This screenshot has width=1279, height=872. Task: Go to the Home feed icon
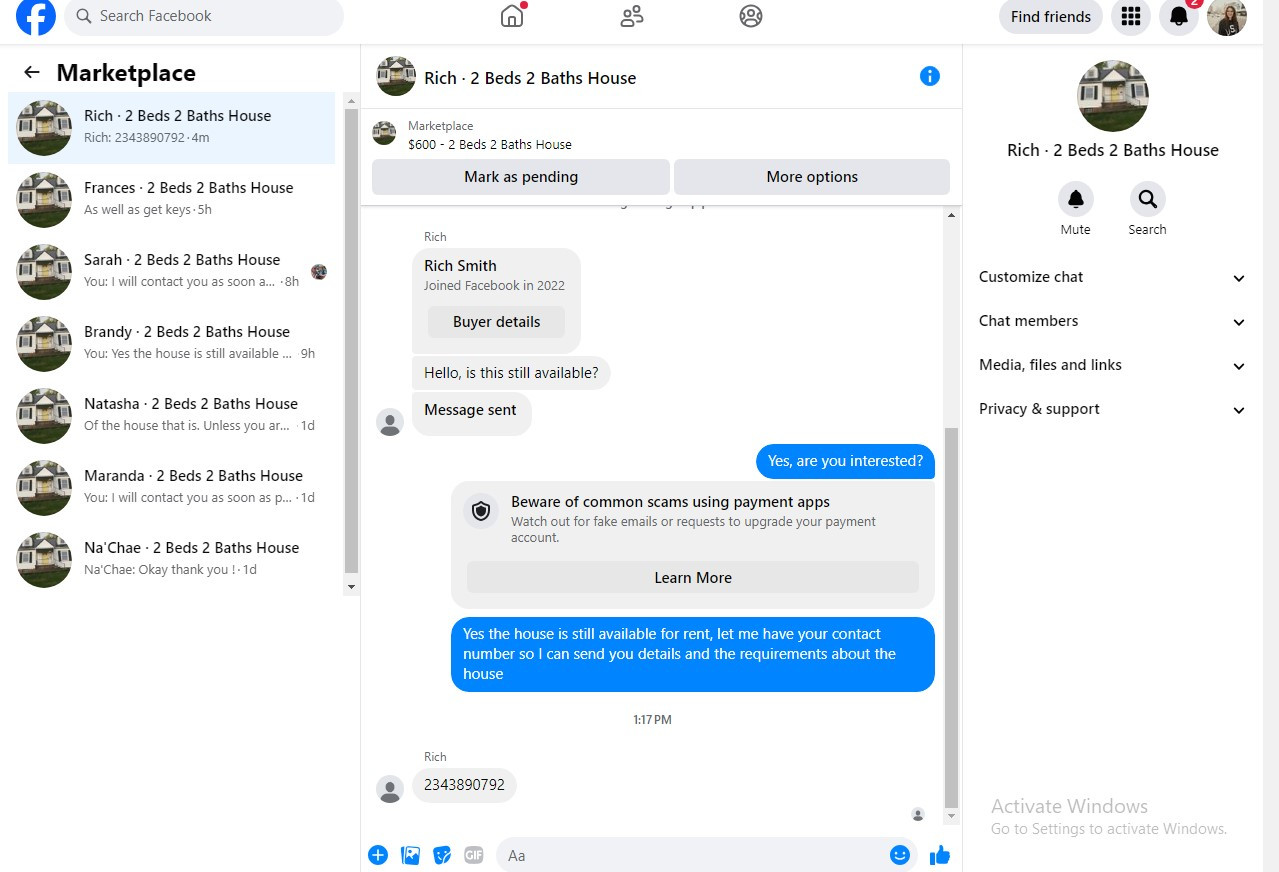pyautogui.click(x=512, y=16)
